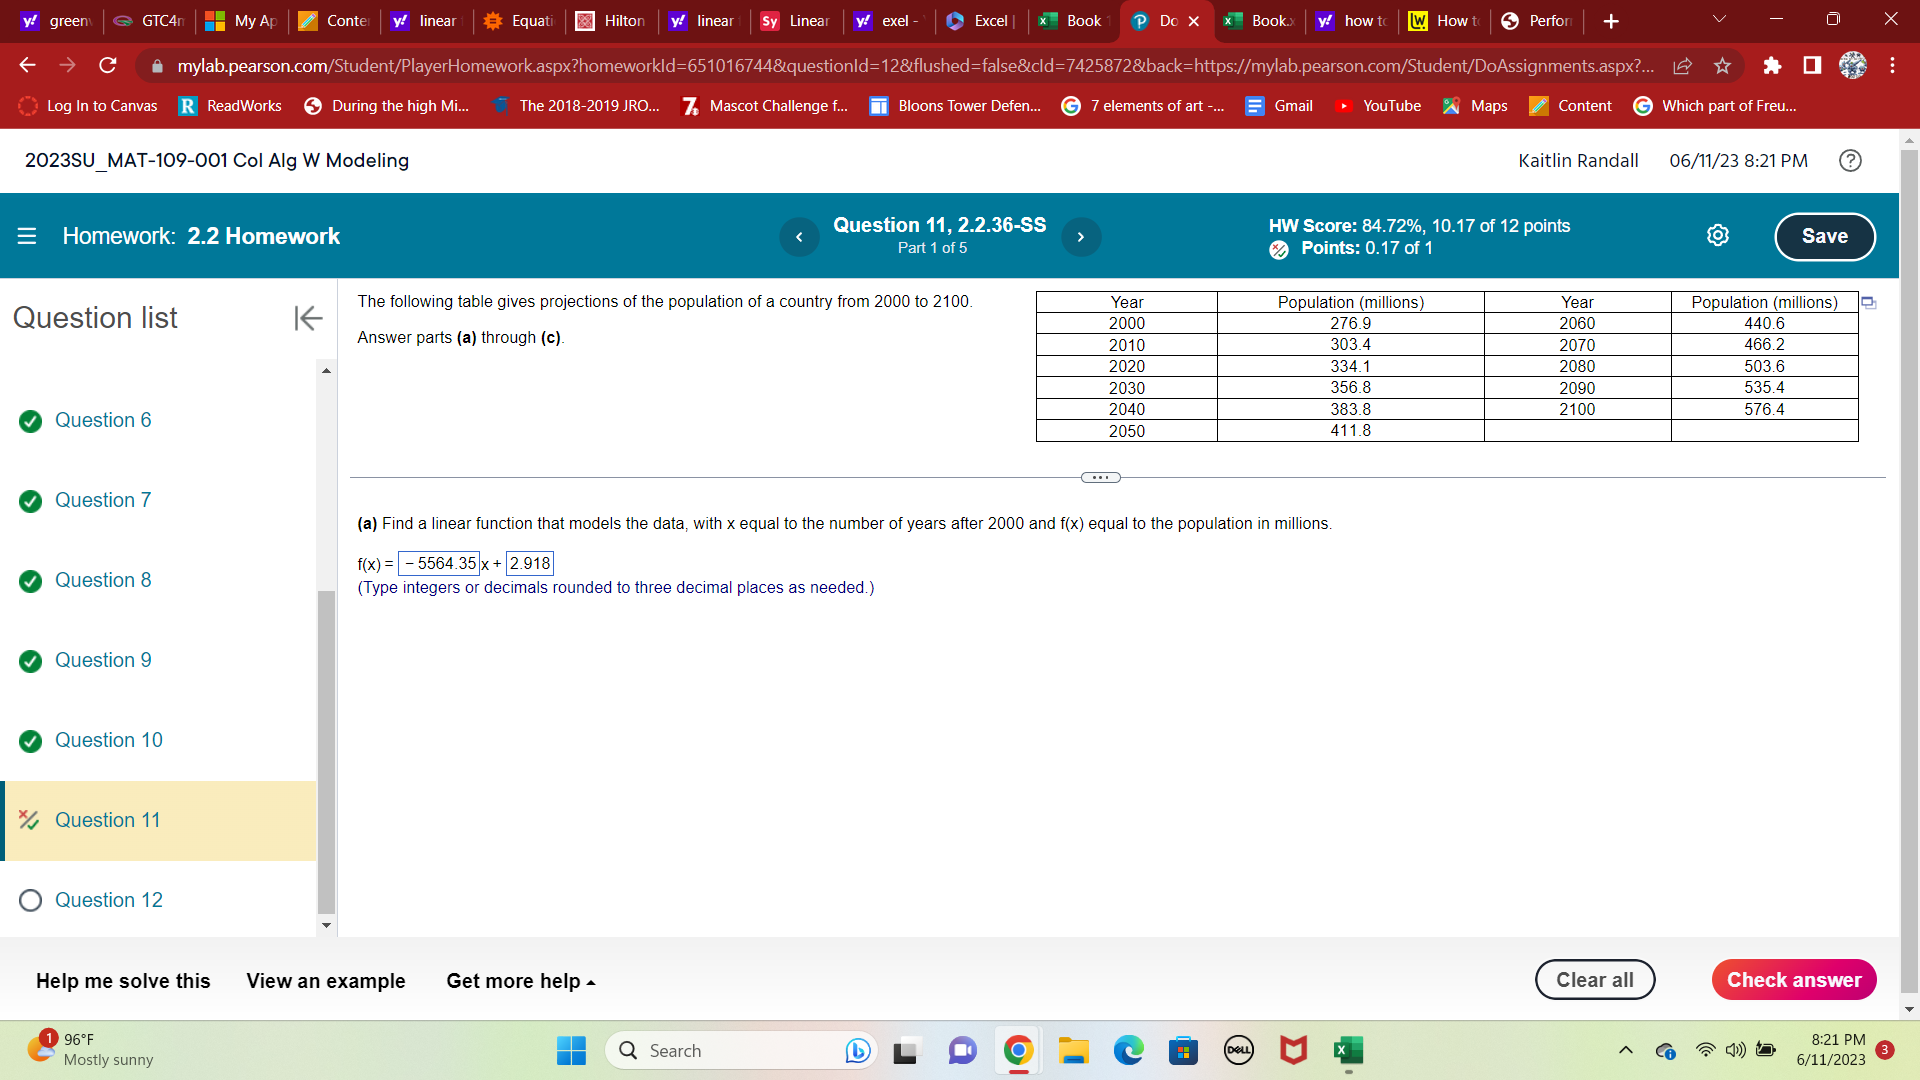
Task: Open the homework settings gear icon
Action: [x=1717, y=236]
